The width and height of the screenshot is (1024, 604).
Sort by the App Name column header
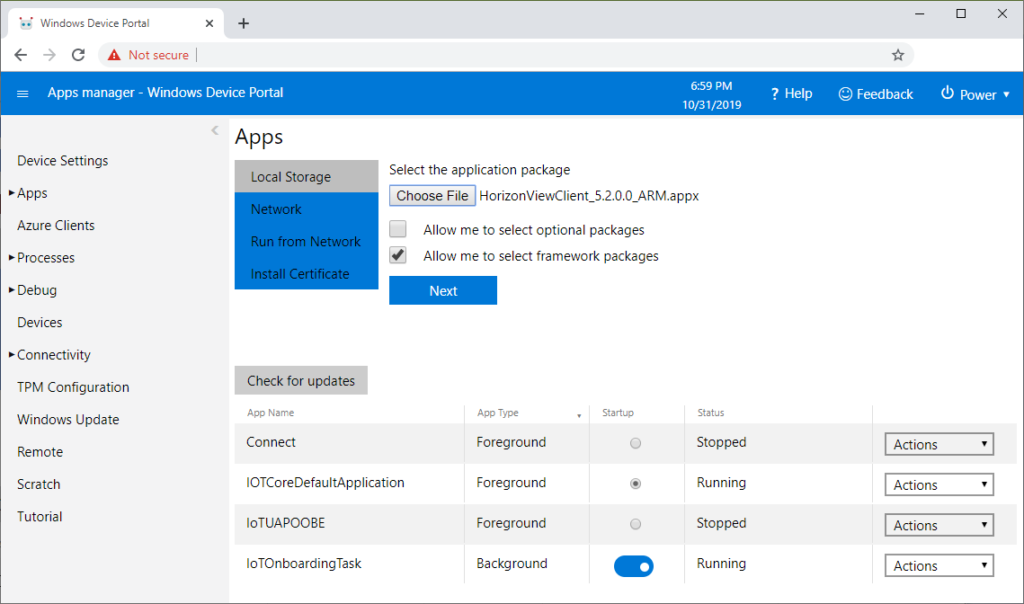[x=270, y=413]
